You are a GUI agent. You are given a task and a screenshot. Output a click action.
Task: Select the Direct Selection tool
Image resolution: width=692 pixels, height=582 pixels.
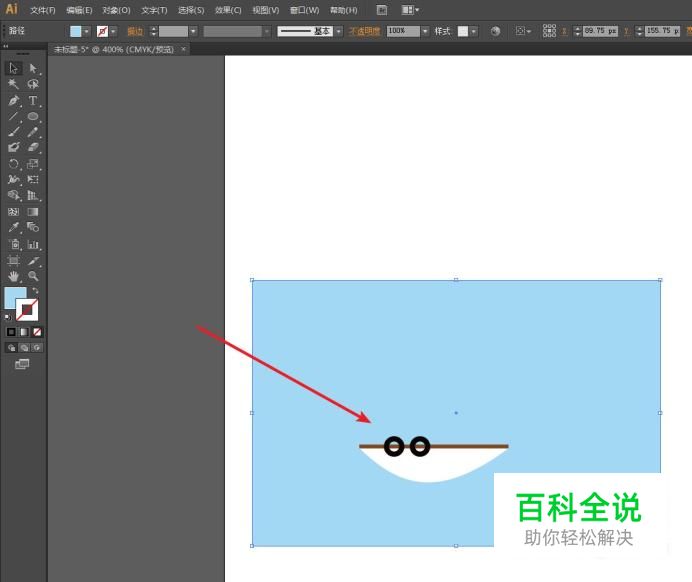point(33,68)
